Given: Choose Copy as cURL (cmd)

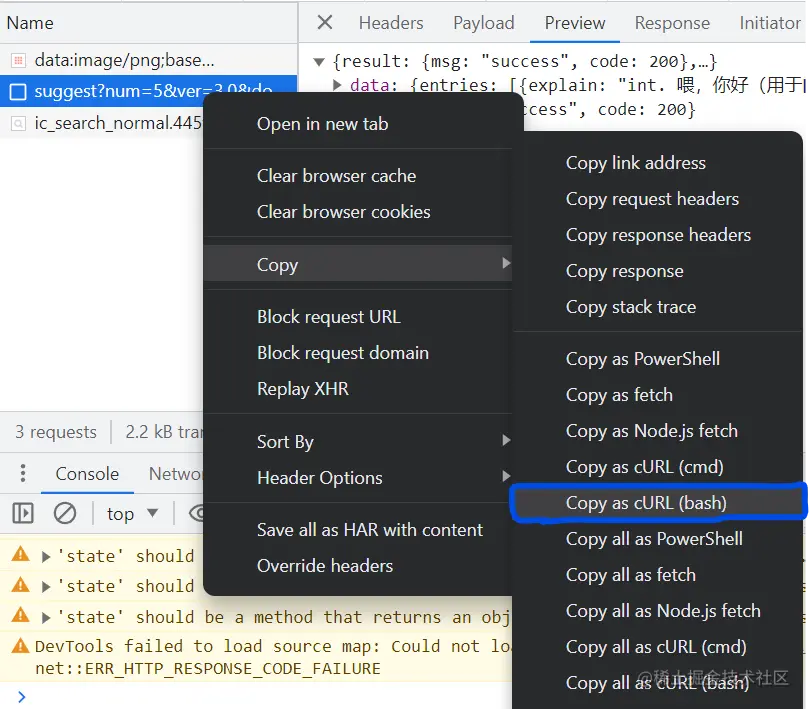Looking at the screenshot, I should coord(658,467).
